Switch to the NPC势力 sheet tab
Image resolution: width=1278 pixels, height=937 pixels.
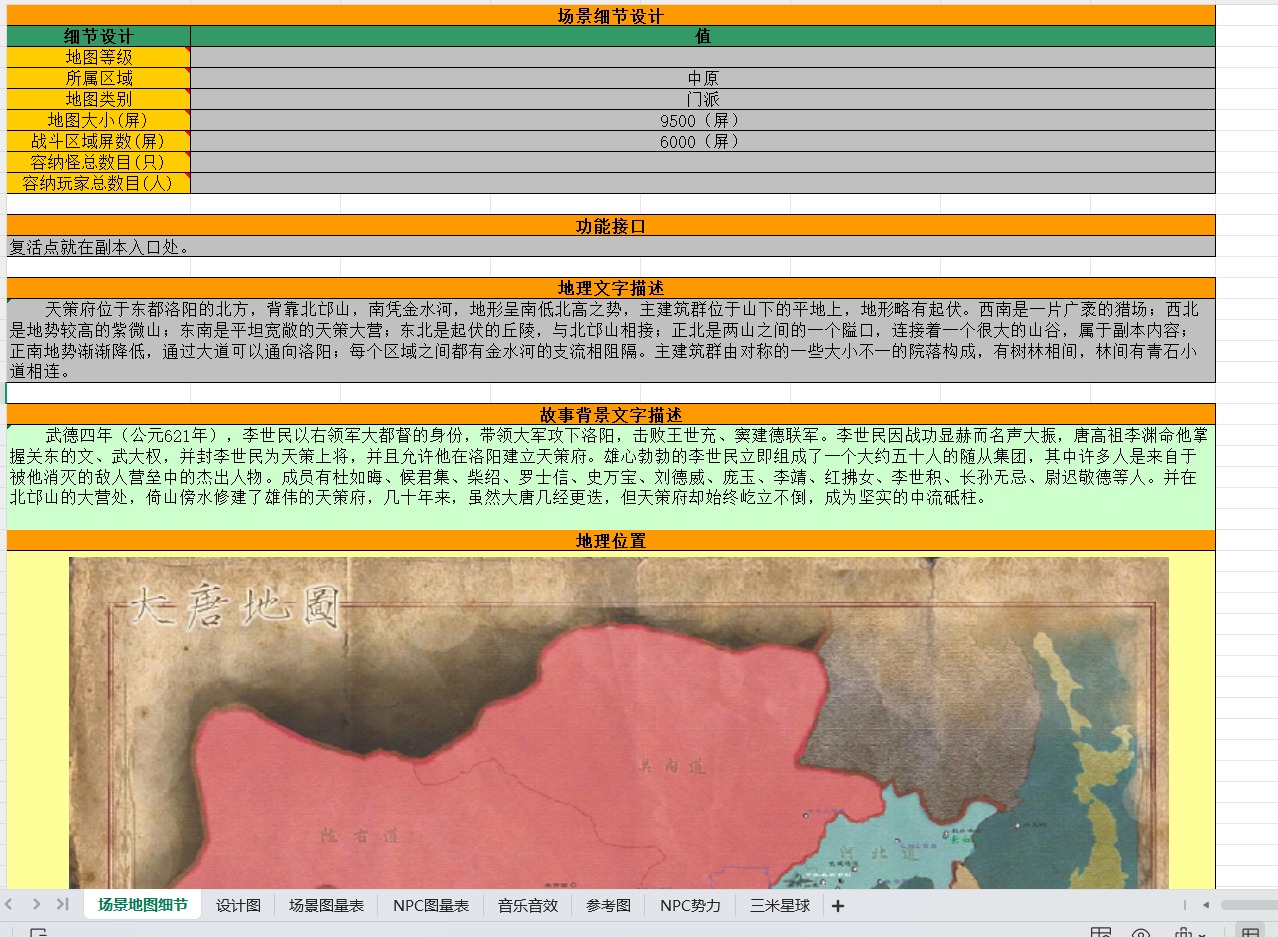click(x=690, y=905)
